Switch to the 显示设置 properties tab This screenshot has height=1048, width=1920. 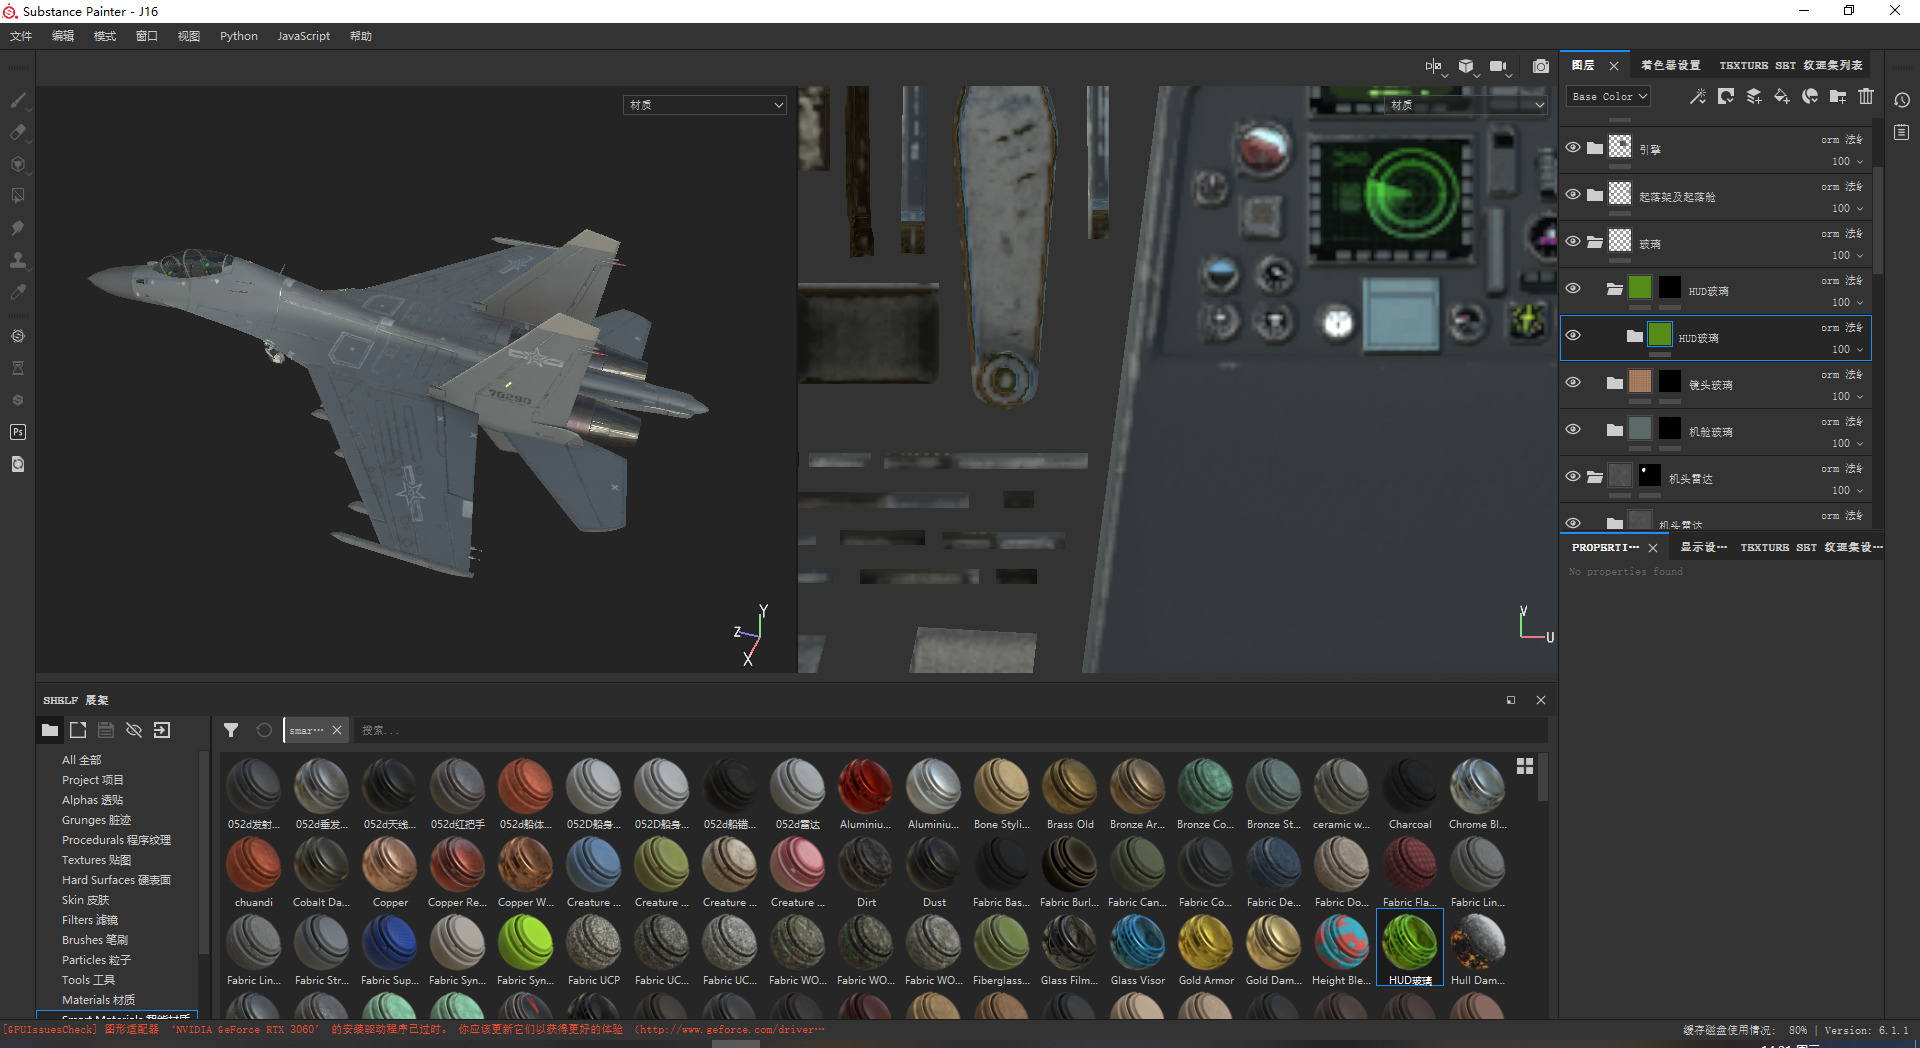[x=1703, y=547]
